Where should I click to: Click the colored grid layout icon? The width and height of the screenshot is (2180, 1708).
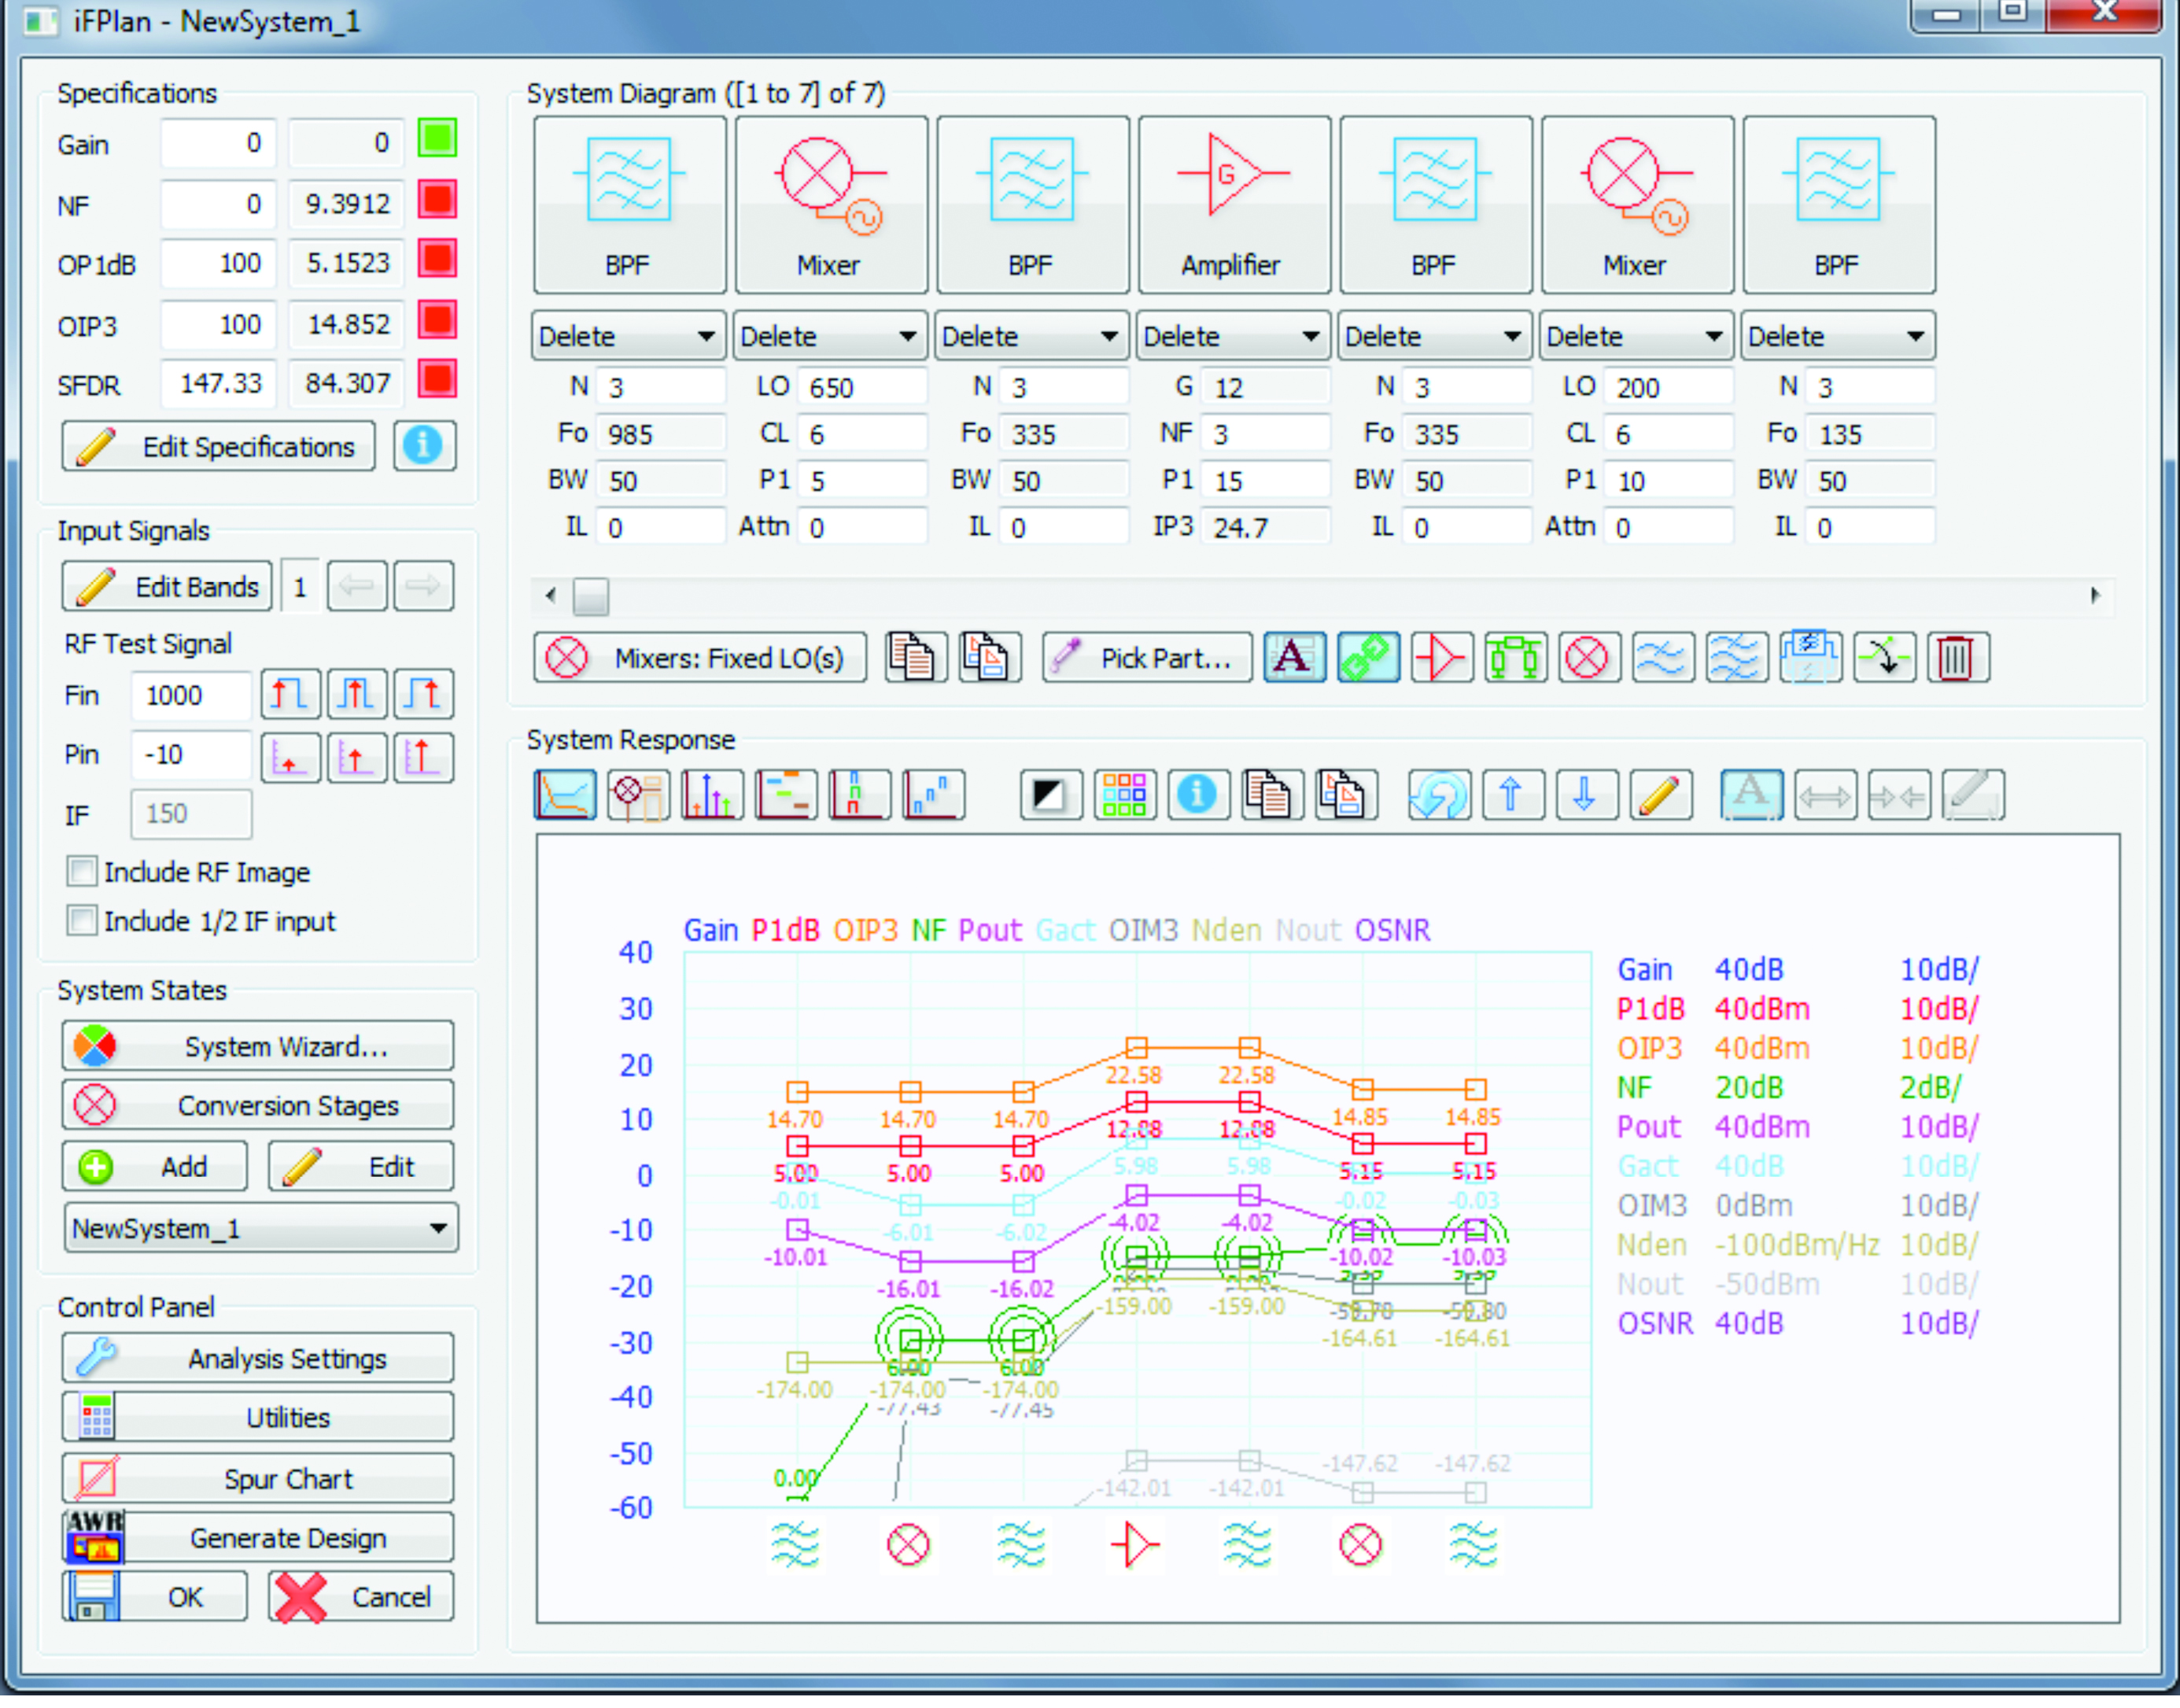click(1124, 795)
